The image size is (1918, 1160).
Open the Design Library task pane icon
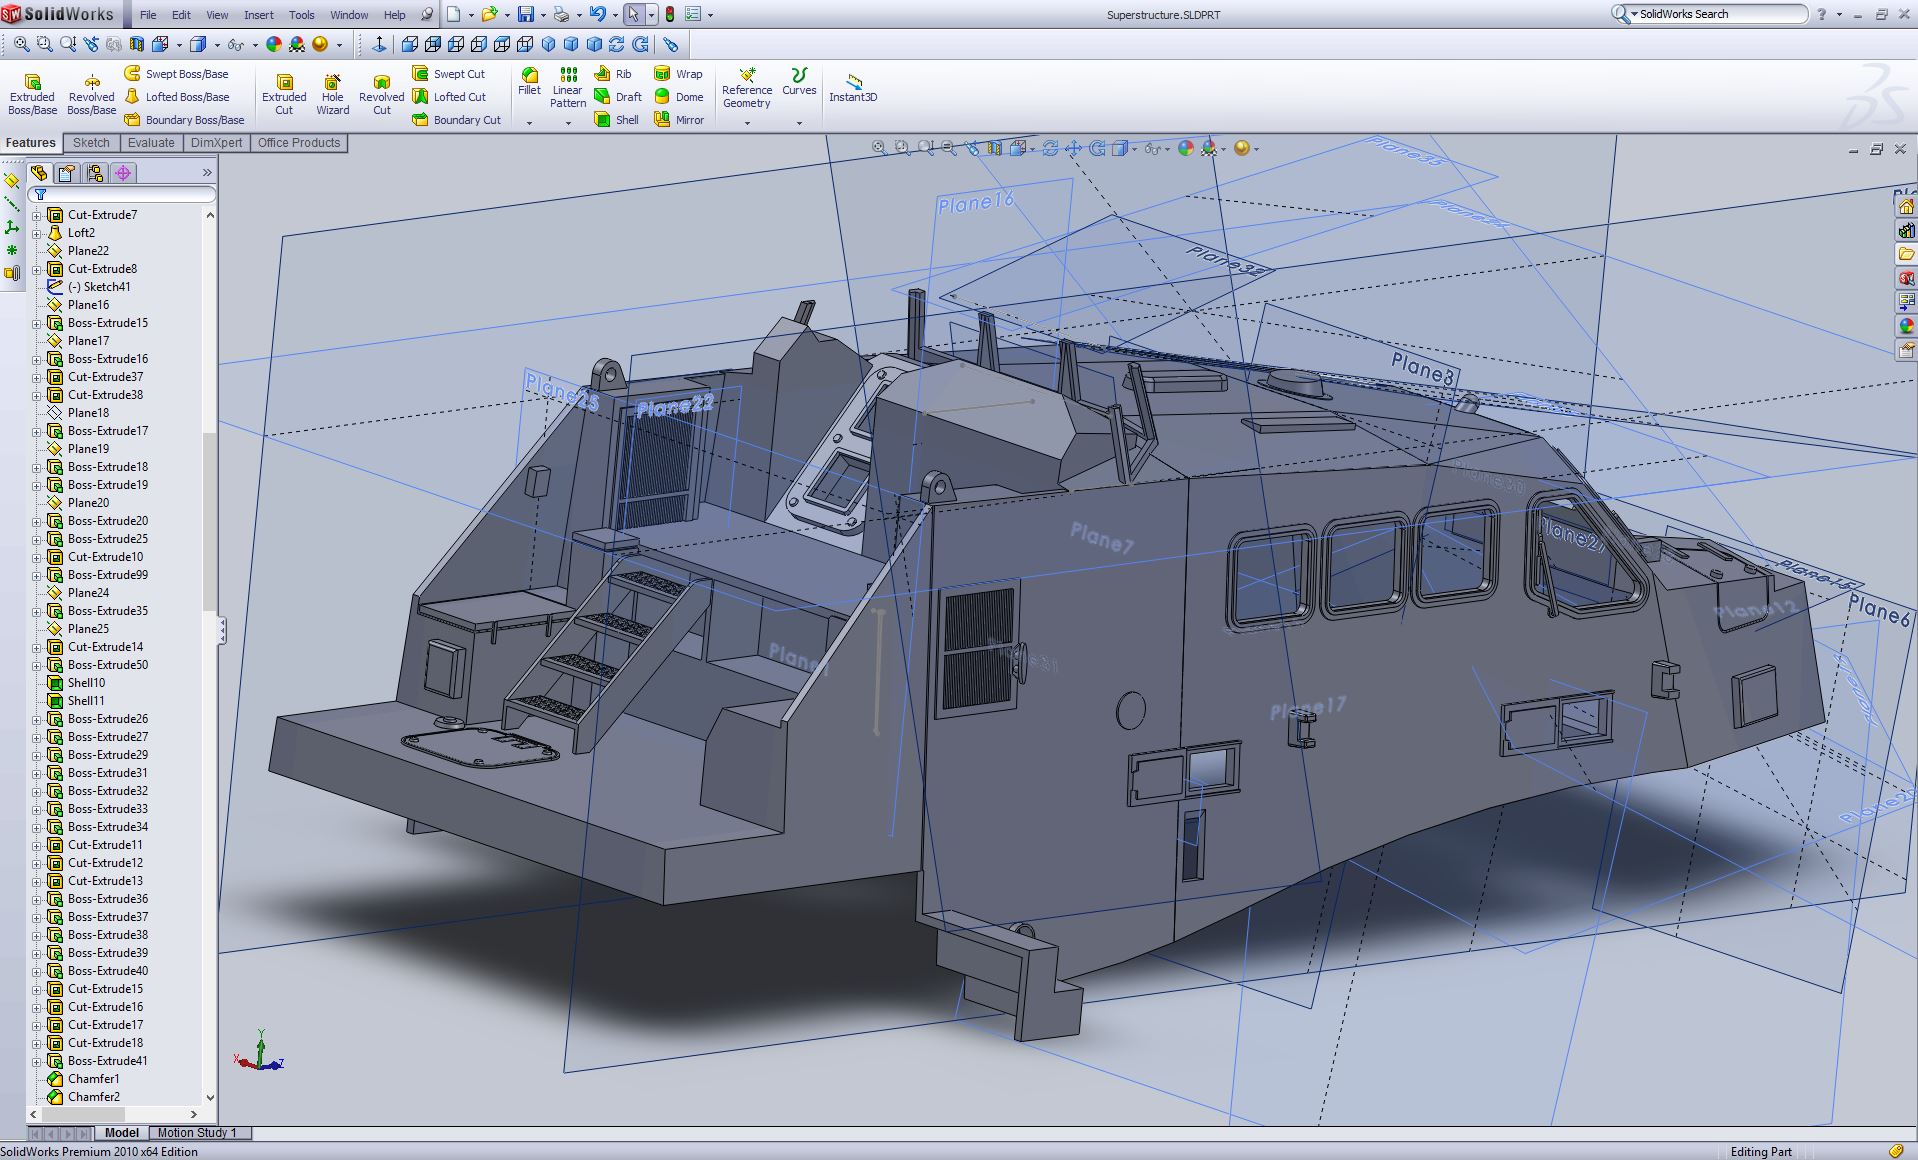(1906, 231)
